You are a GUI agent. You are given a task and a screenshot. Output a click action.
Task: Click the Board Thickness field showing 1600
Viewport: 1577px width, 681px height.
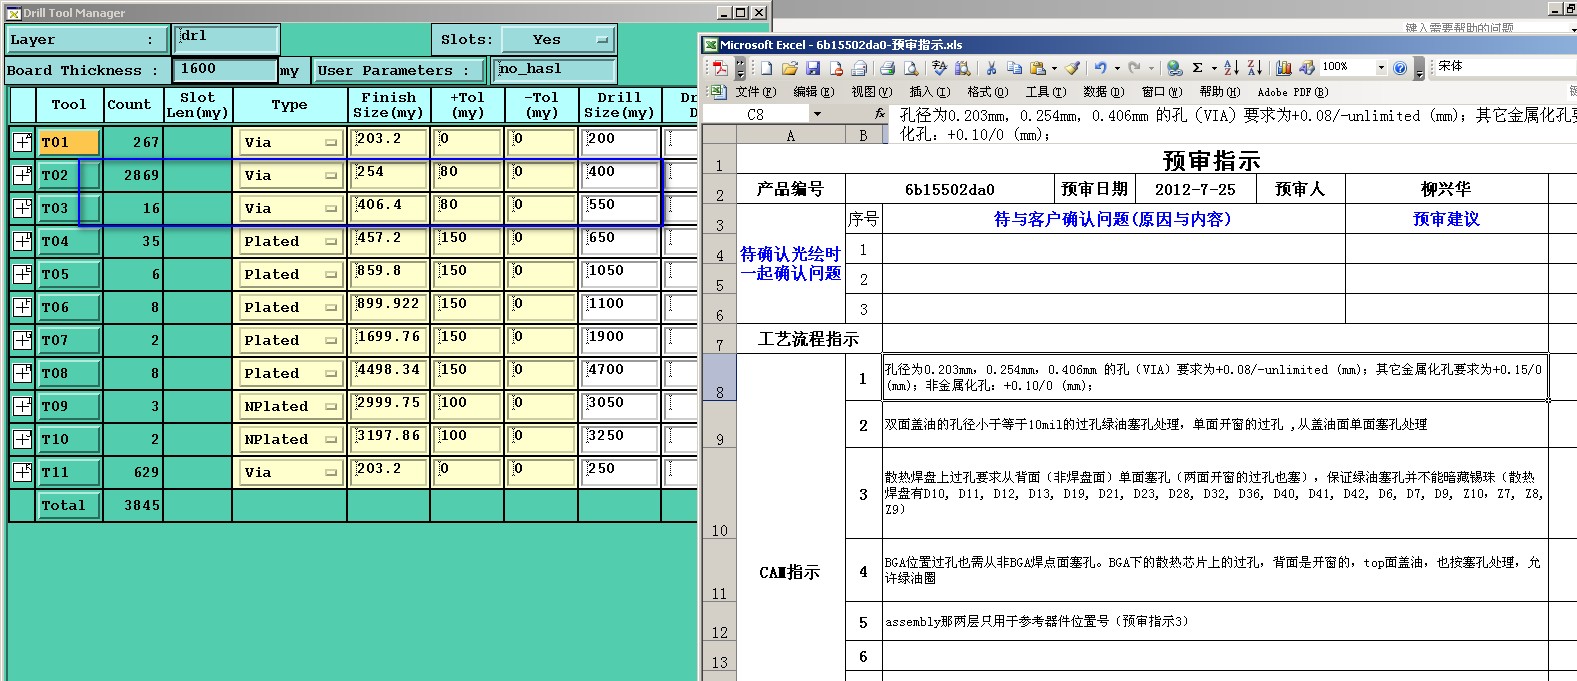(x=225, y=70)
